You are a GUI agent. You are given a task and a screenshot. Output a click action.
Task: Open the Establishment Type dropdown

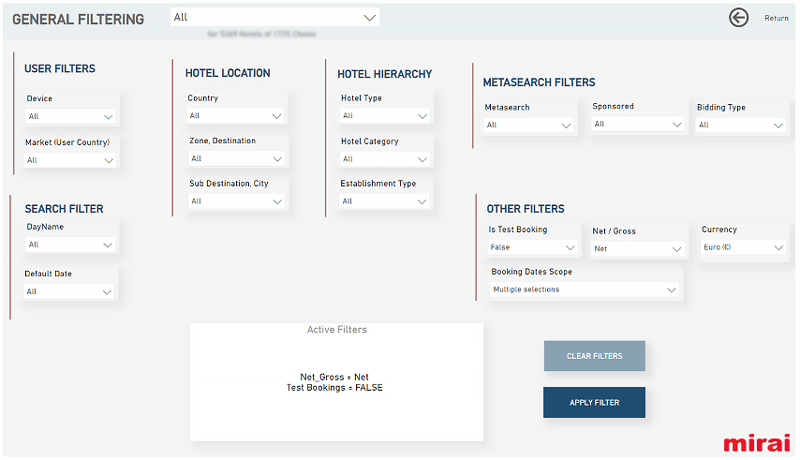tap(384, 201)
